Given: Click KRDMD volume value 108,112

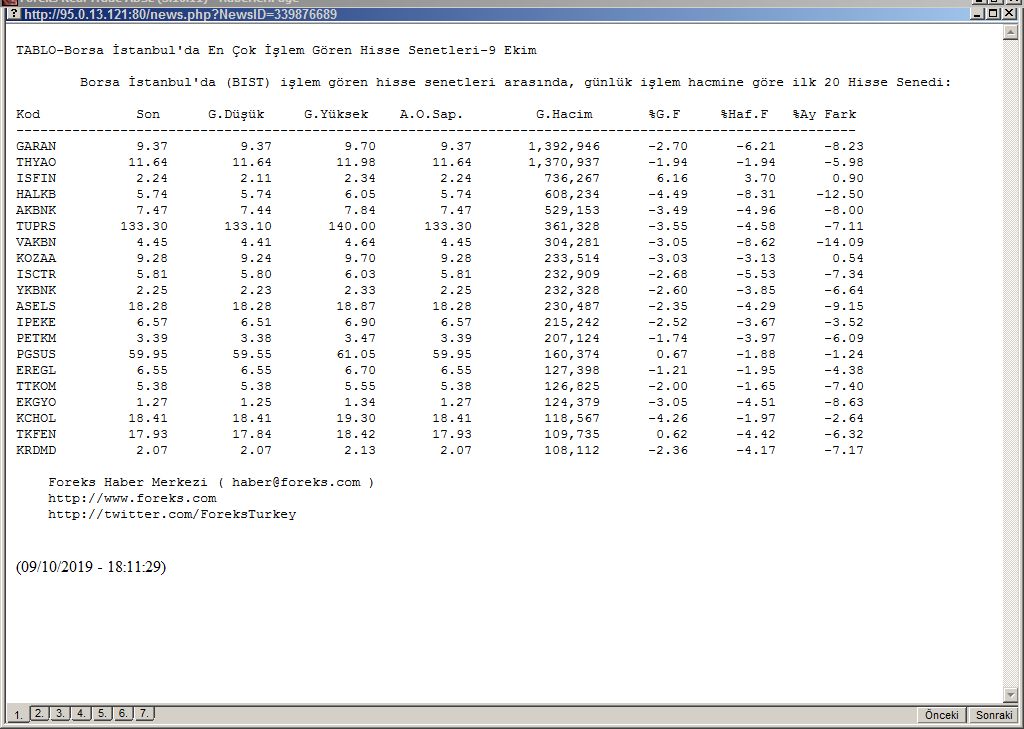Looking at the screenshot, I should pyautogui.click(x=572, y=451).
